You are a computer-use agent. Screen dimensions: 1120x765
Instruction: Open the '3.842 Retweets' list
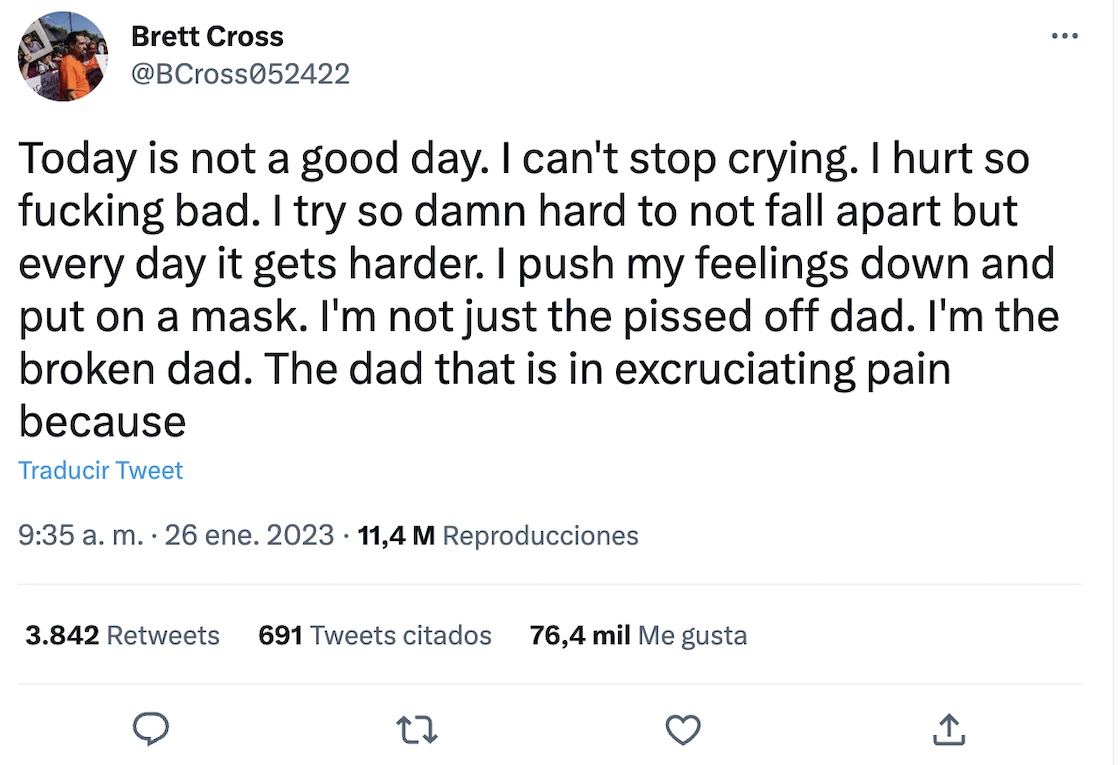point(120,635)
